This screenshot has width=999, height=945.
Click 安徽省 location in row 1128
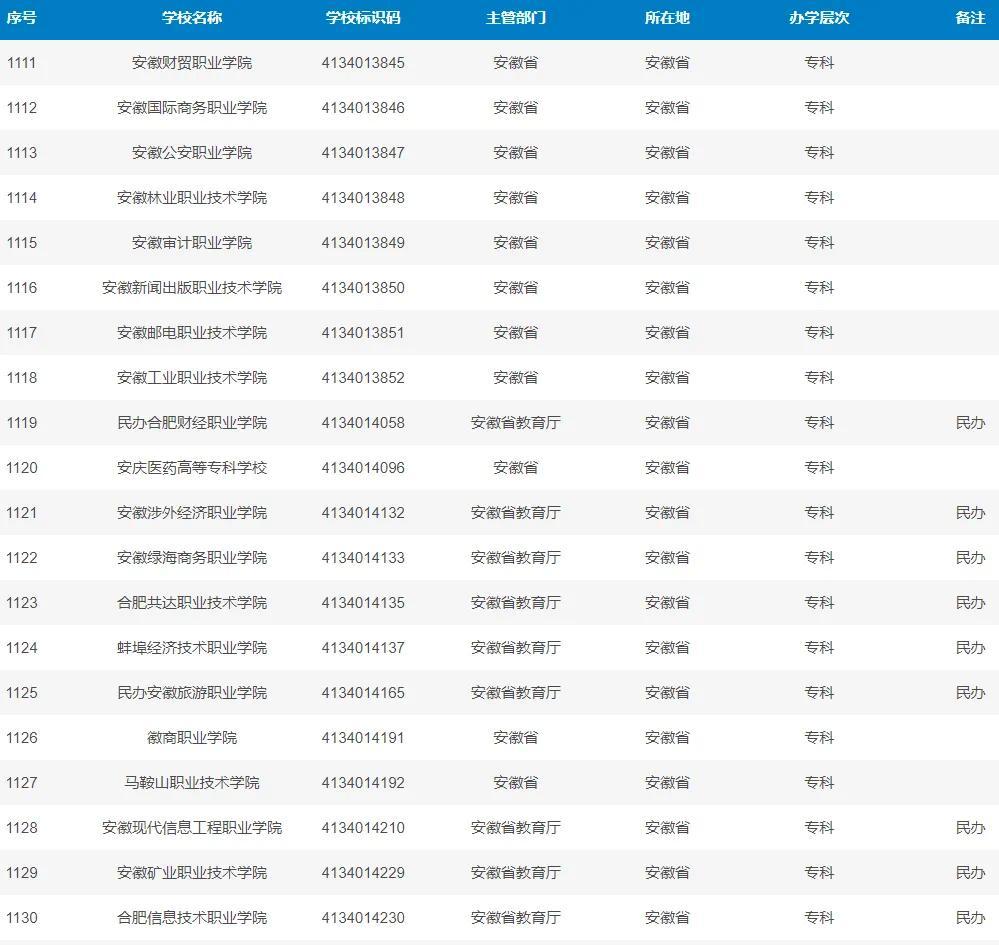pos(667,828)
